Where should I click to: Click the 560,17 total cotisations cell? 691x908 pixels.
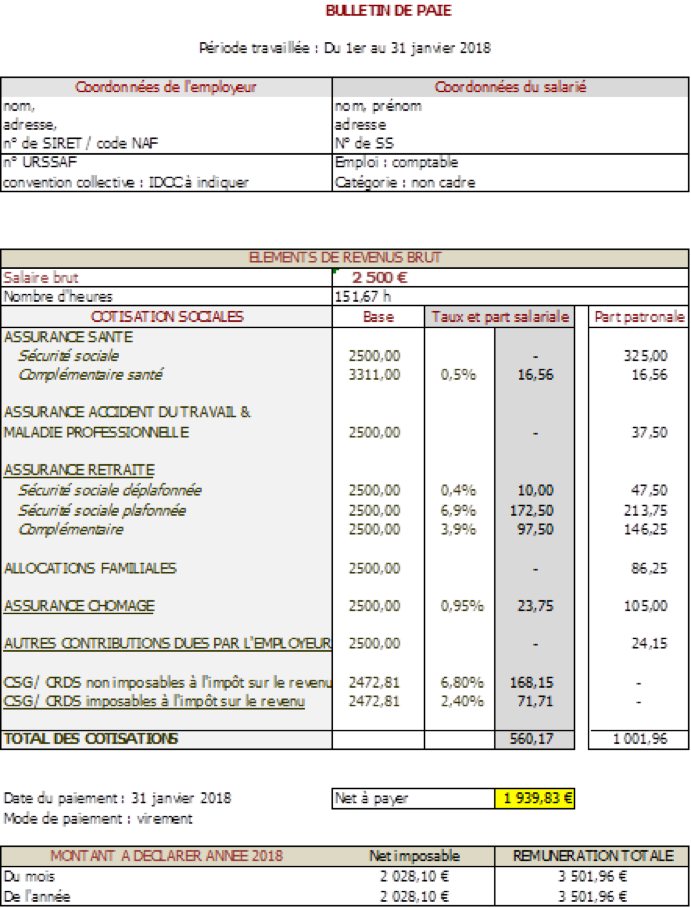point(536,739)
